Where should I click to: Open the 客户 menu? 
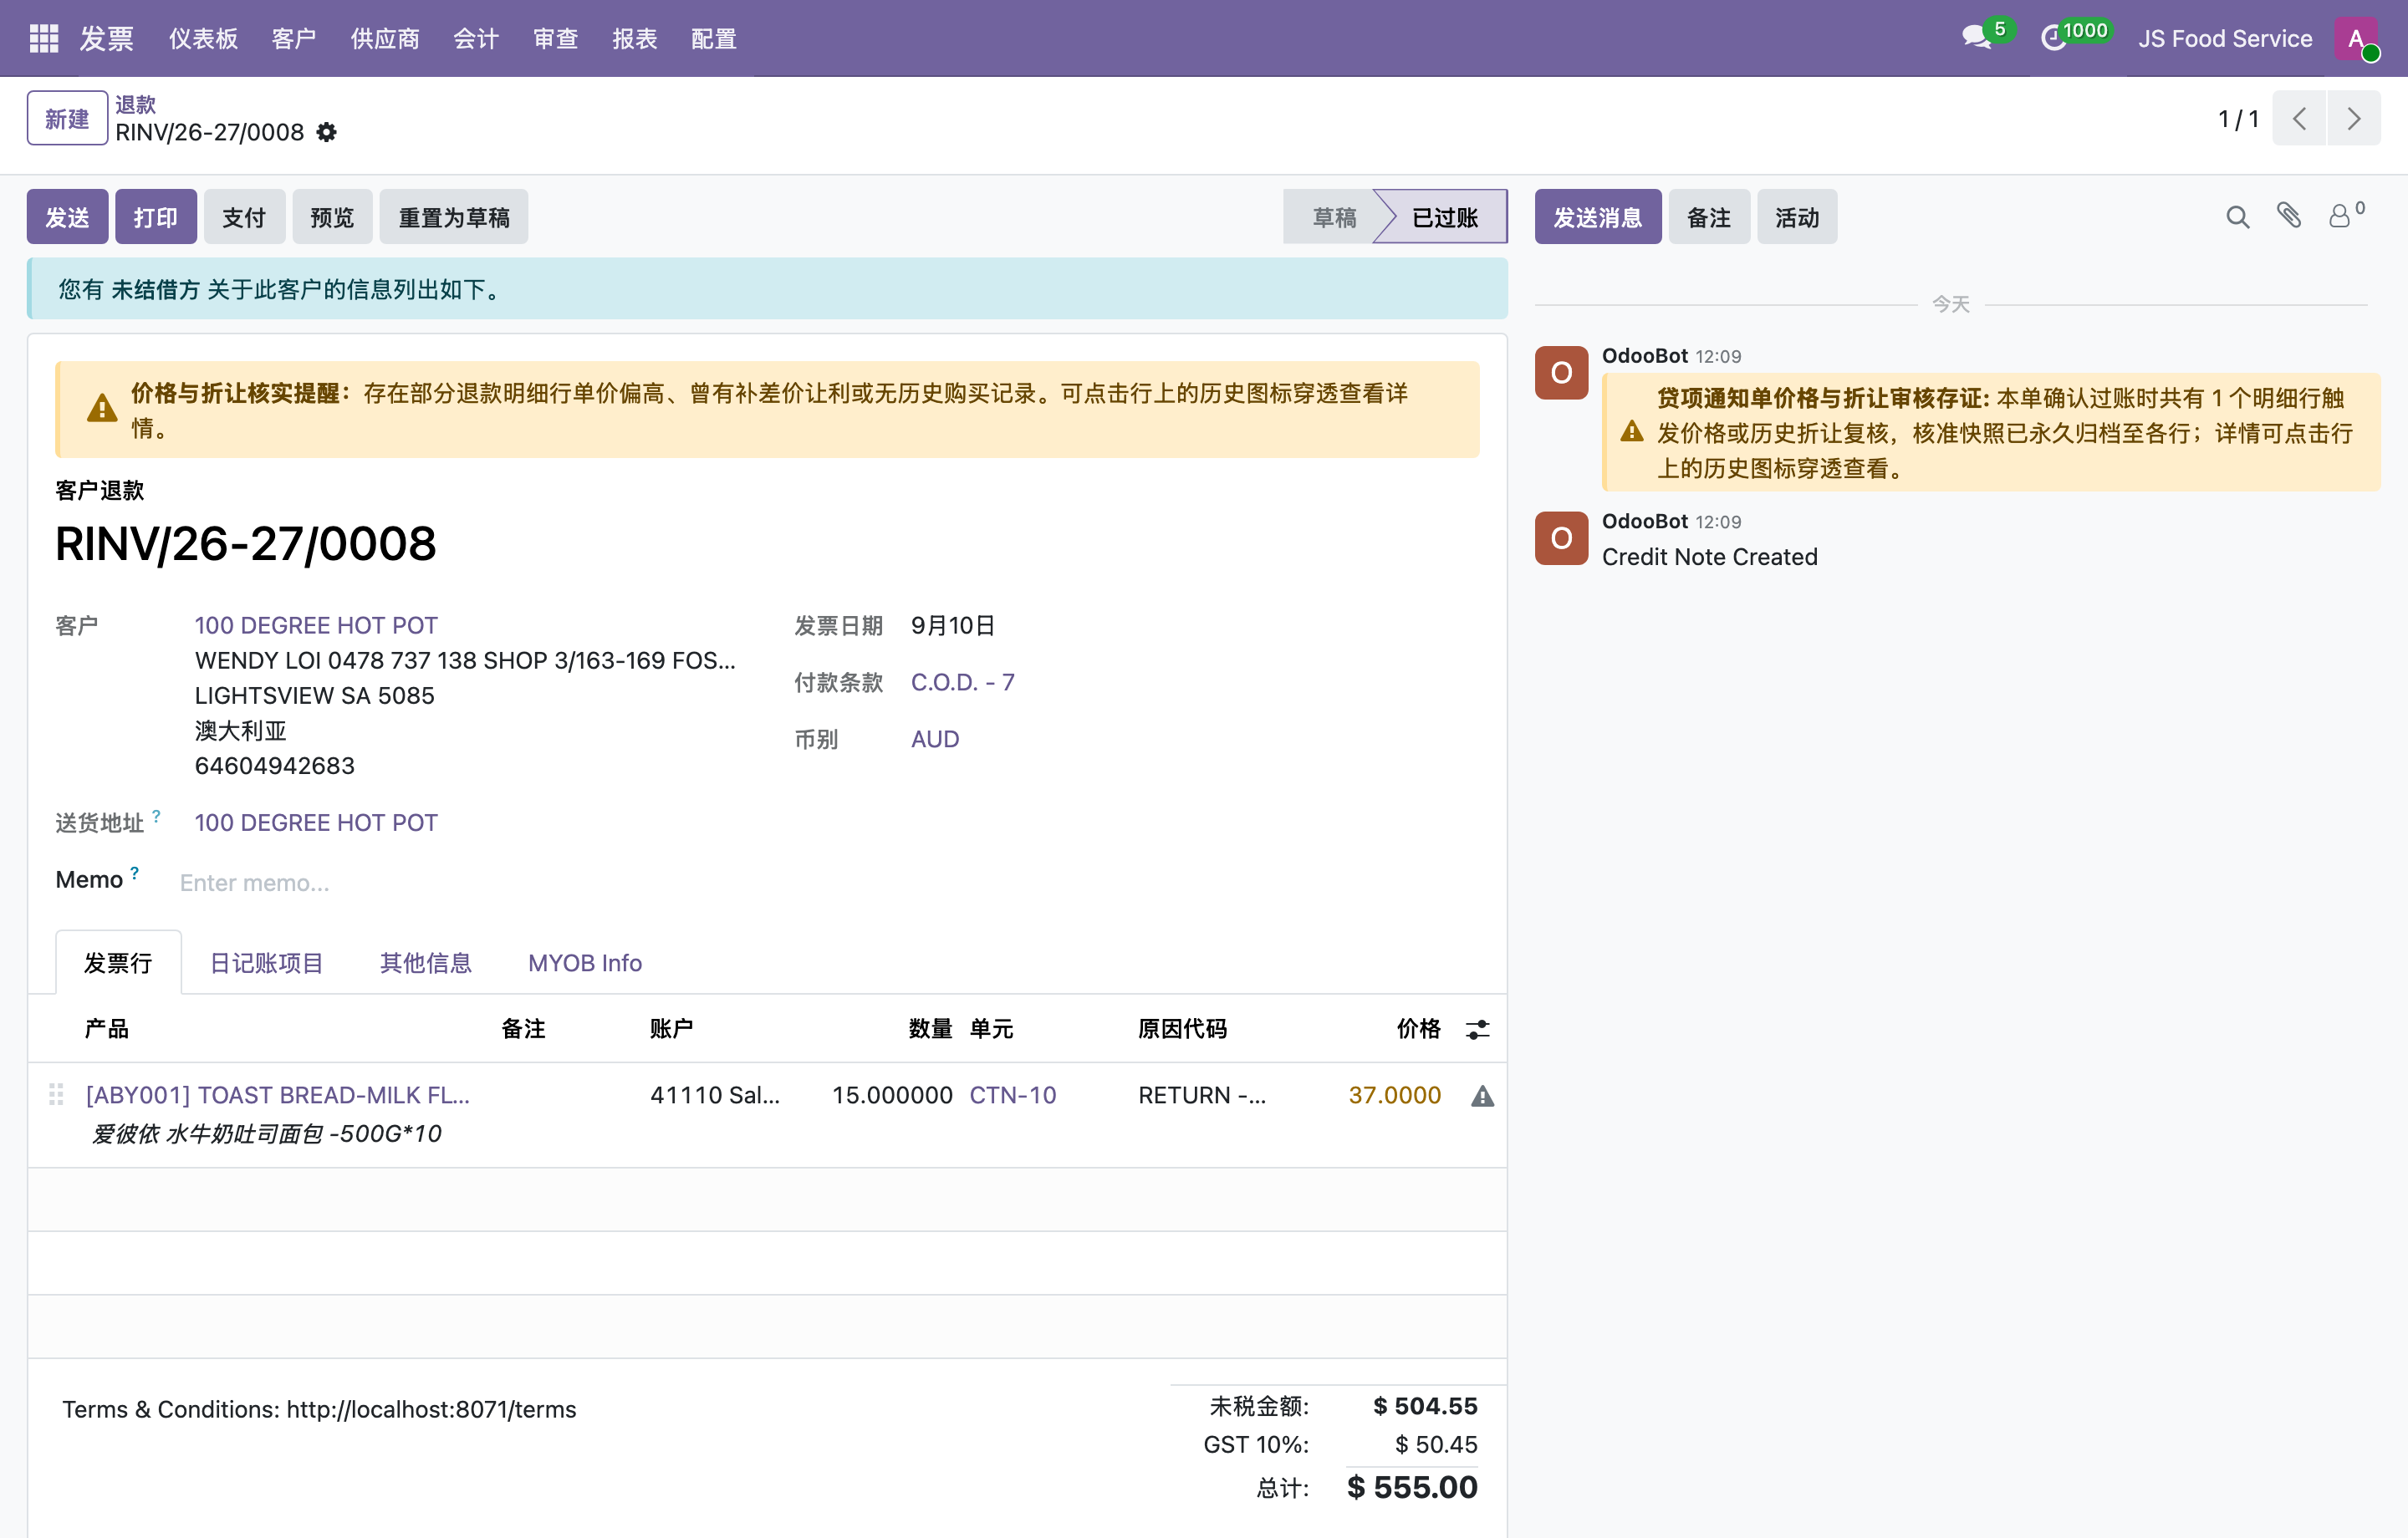pos(294,38)
